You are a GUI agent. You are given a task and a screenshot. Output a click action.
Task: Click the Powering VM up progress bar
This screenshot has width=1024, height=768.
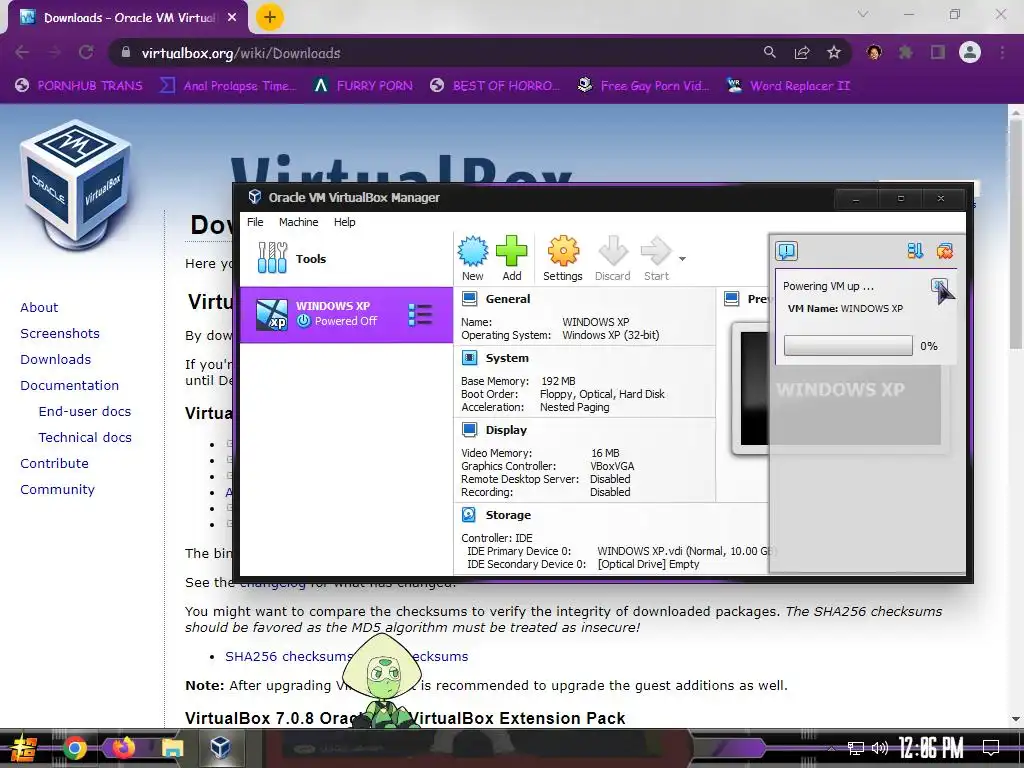(848, 345)
